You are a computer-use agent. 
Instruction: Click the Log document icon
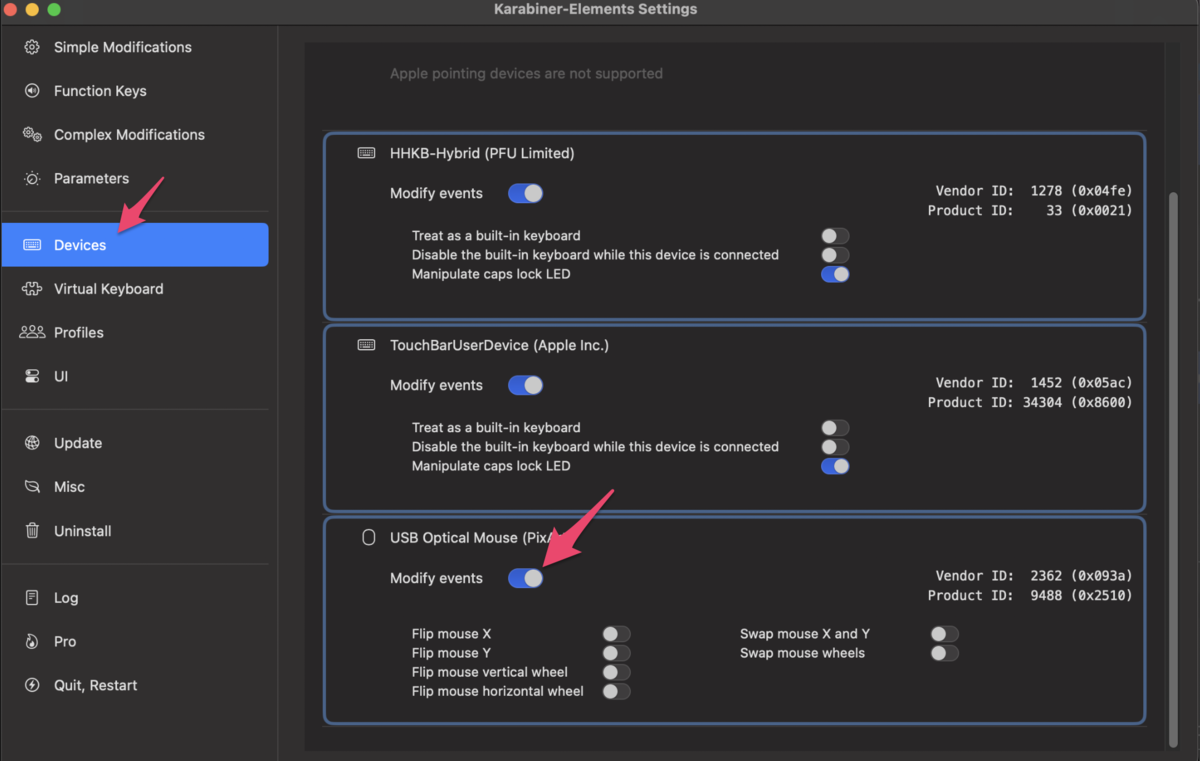(x=32, y=598)
